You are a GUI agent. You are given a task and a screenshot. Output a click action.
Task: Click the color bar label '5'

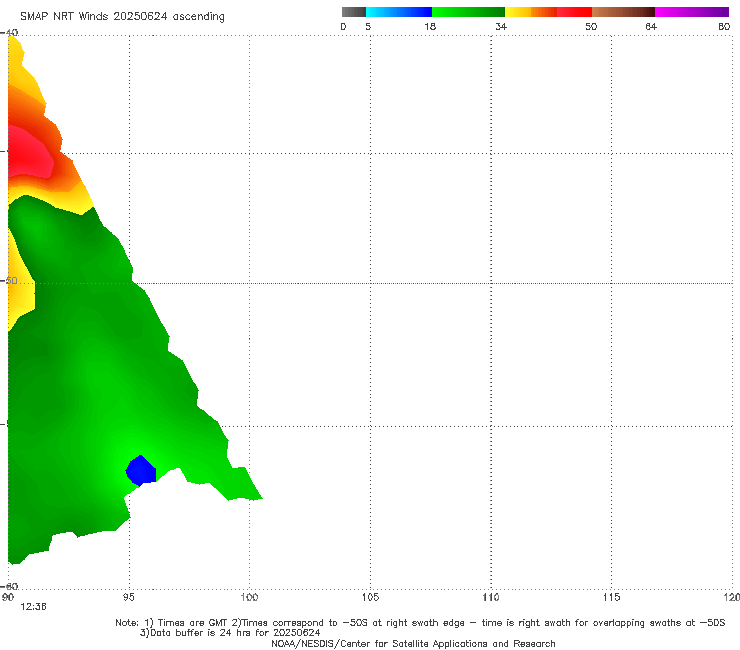[x=368, y=27]
